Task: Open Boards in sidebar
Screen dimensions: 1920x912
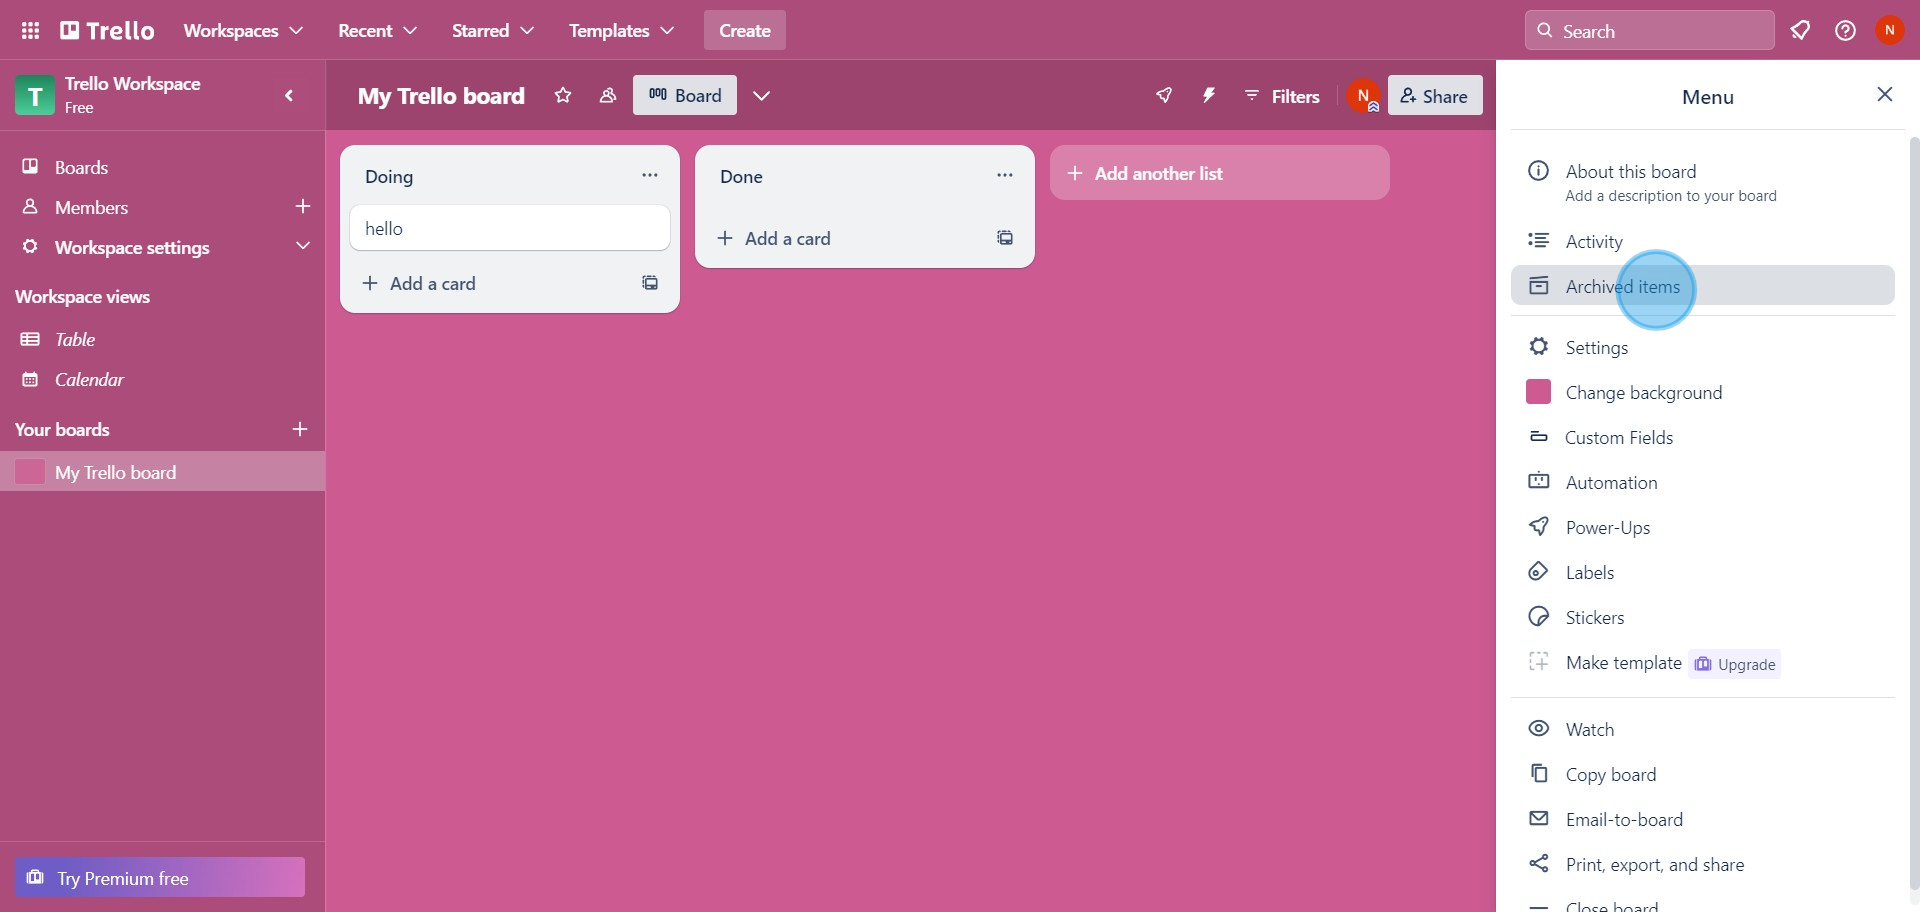Action: (x=162, y=167)
